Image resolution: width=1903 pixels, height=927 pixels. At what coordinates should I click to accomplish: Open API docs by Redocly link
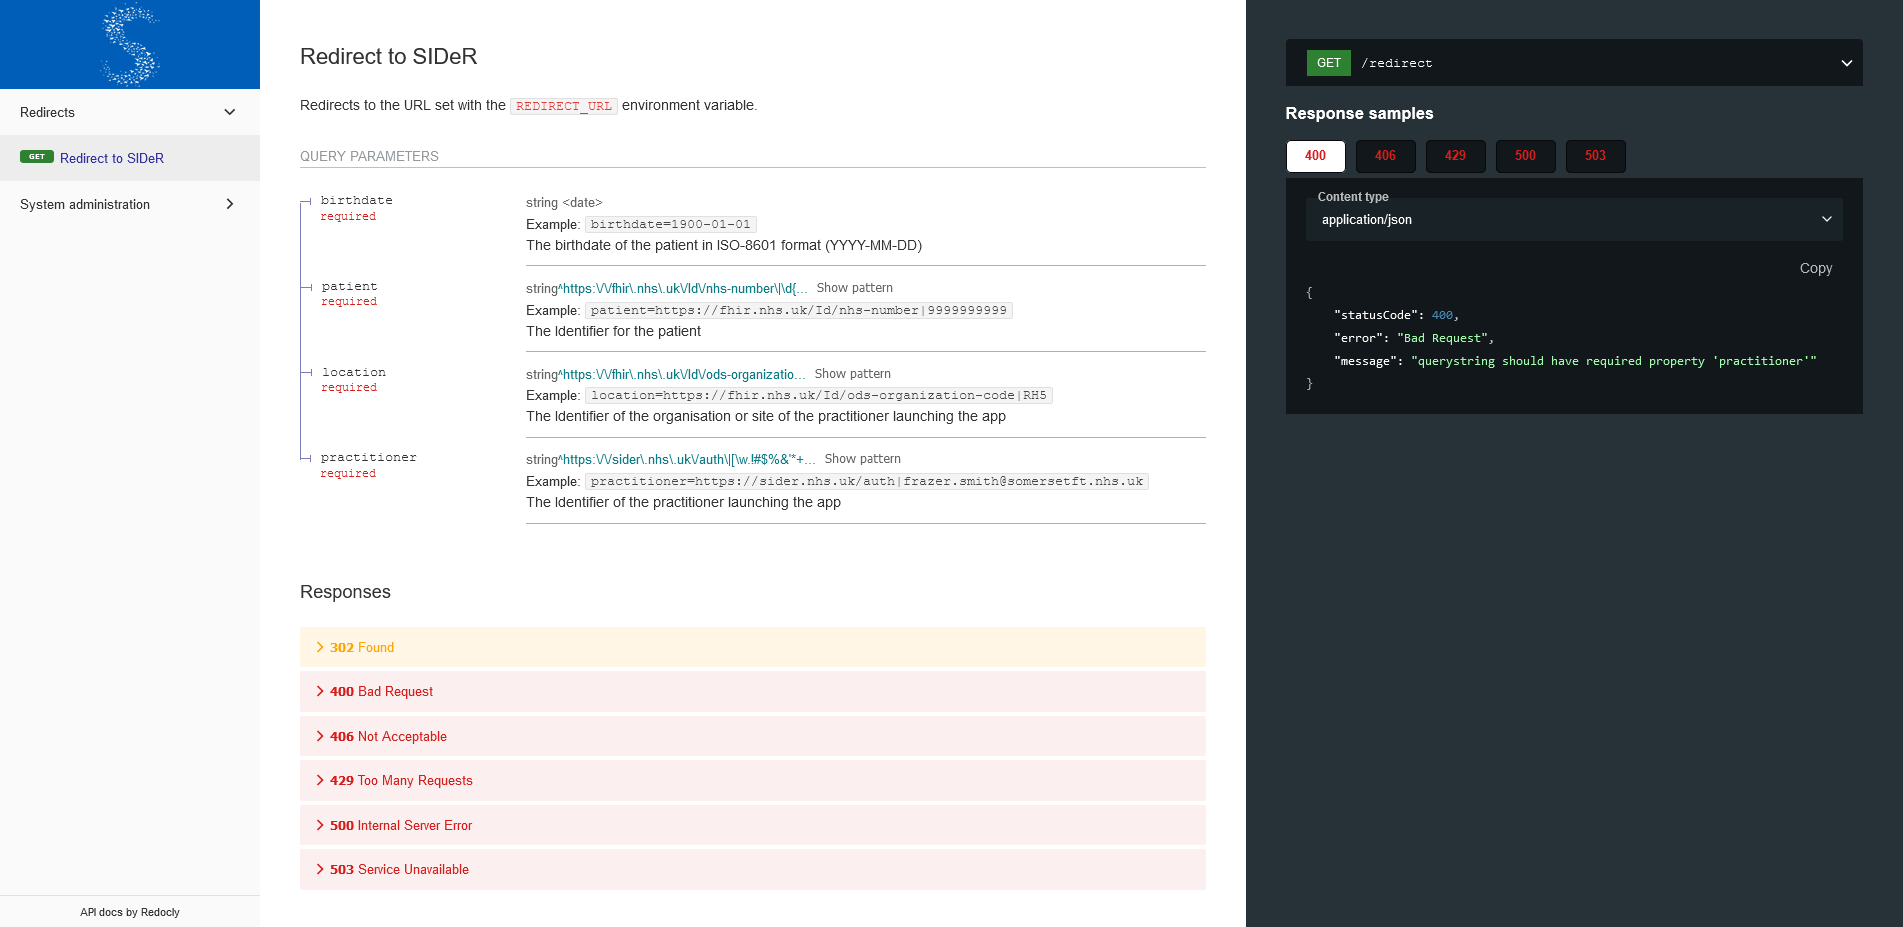(x=130, y=912)
